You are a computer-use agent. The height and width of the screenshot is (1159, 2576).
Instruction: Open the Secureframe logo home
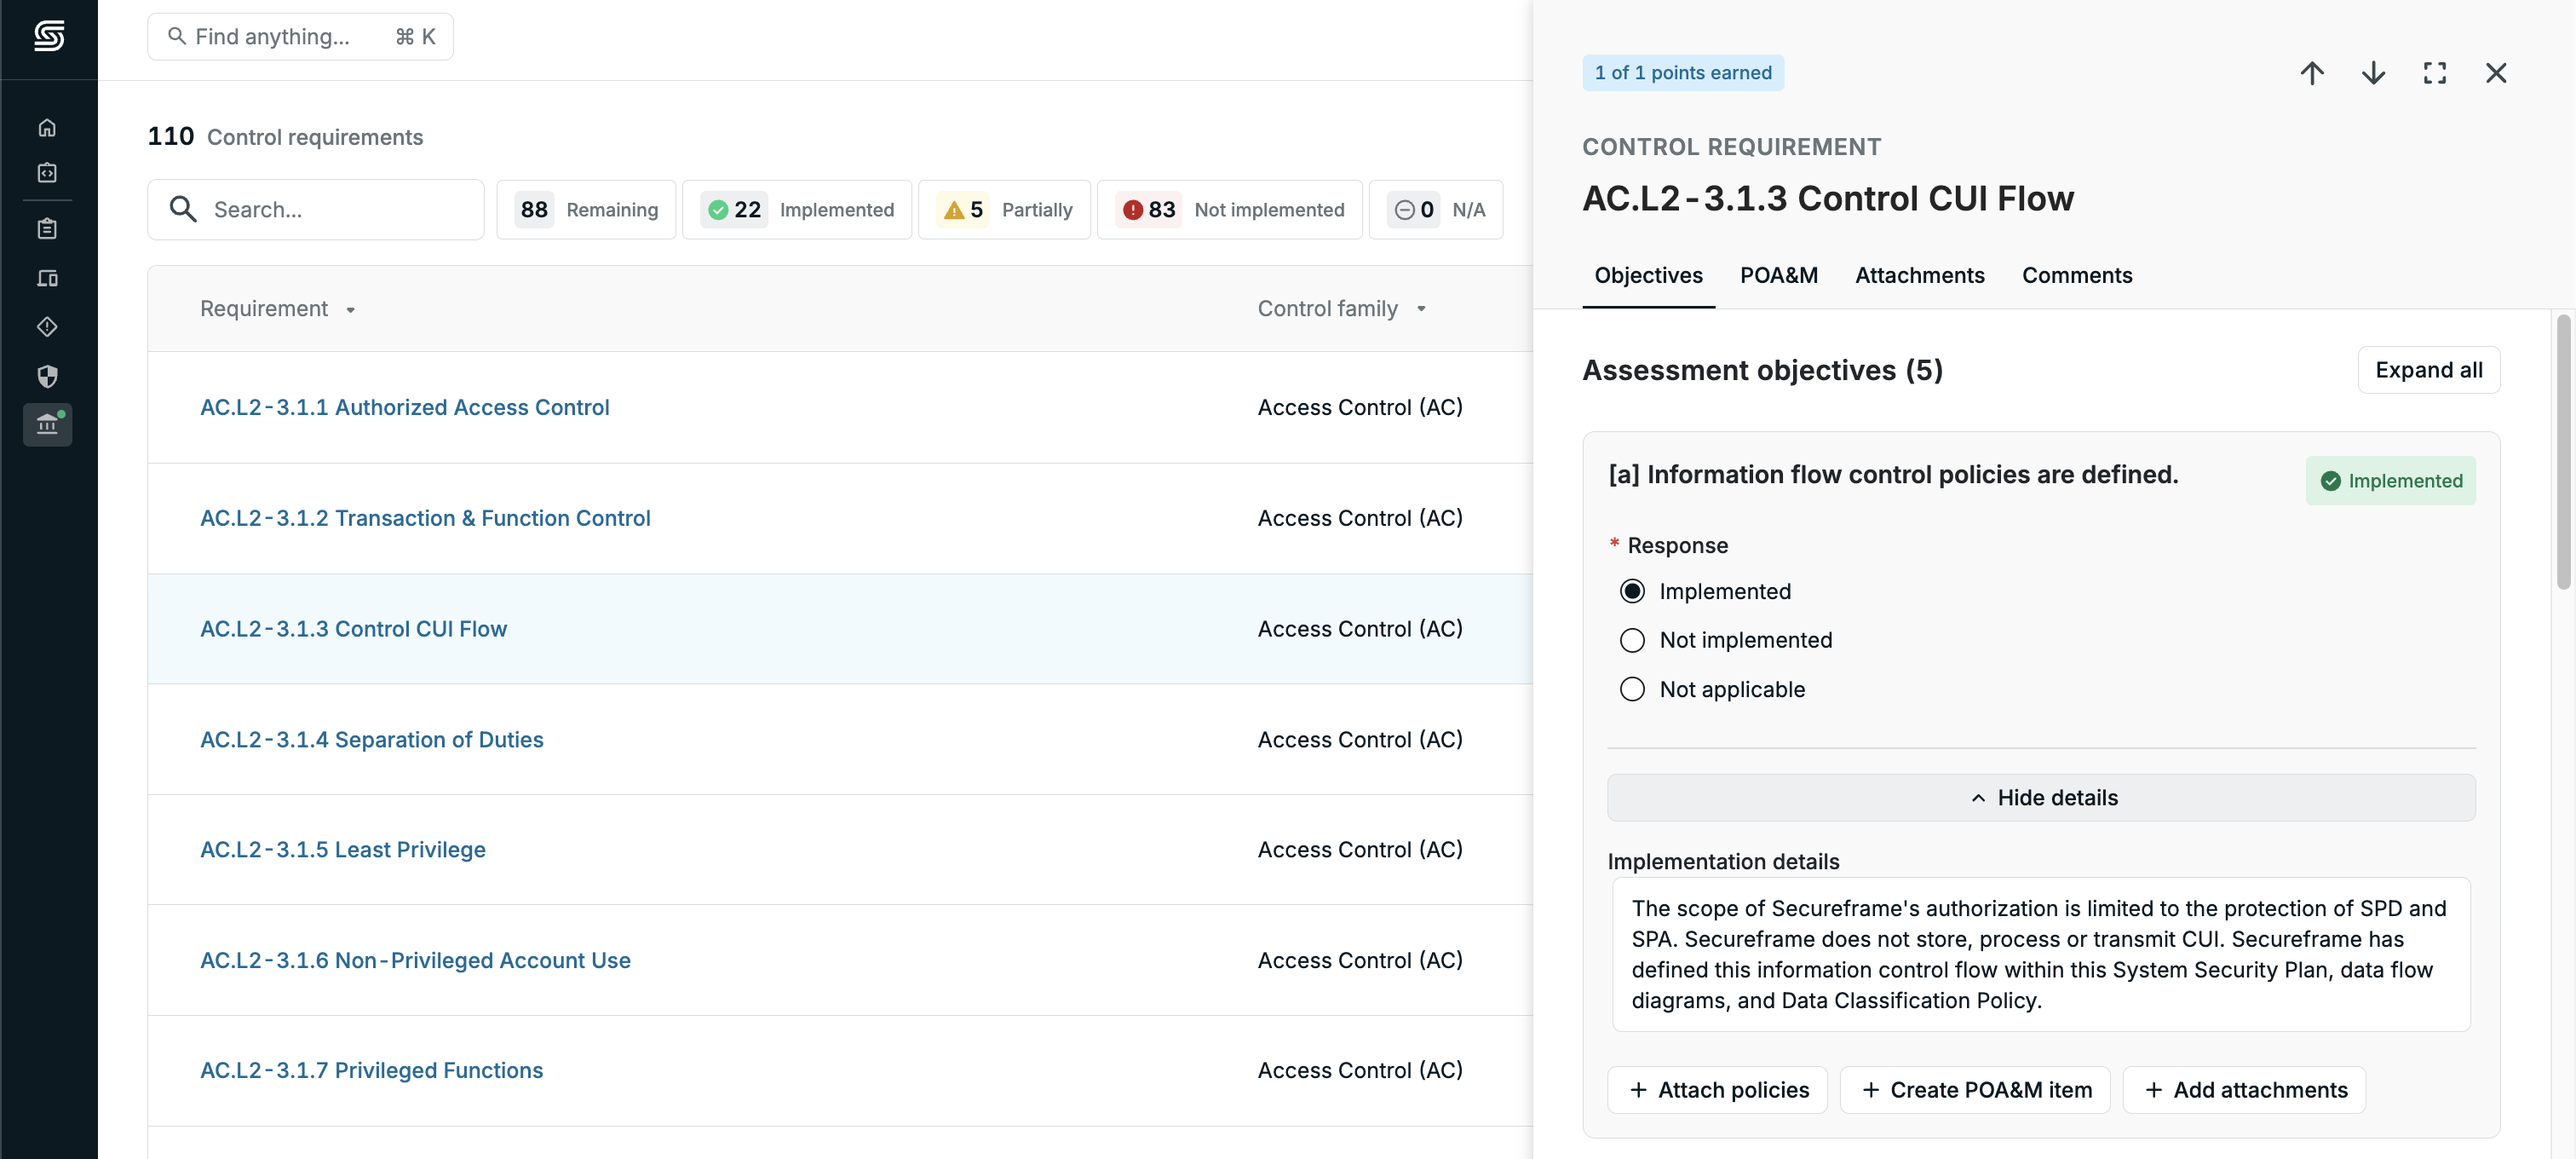tap(48, 37)
